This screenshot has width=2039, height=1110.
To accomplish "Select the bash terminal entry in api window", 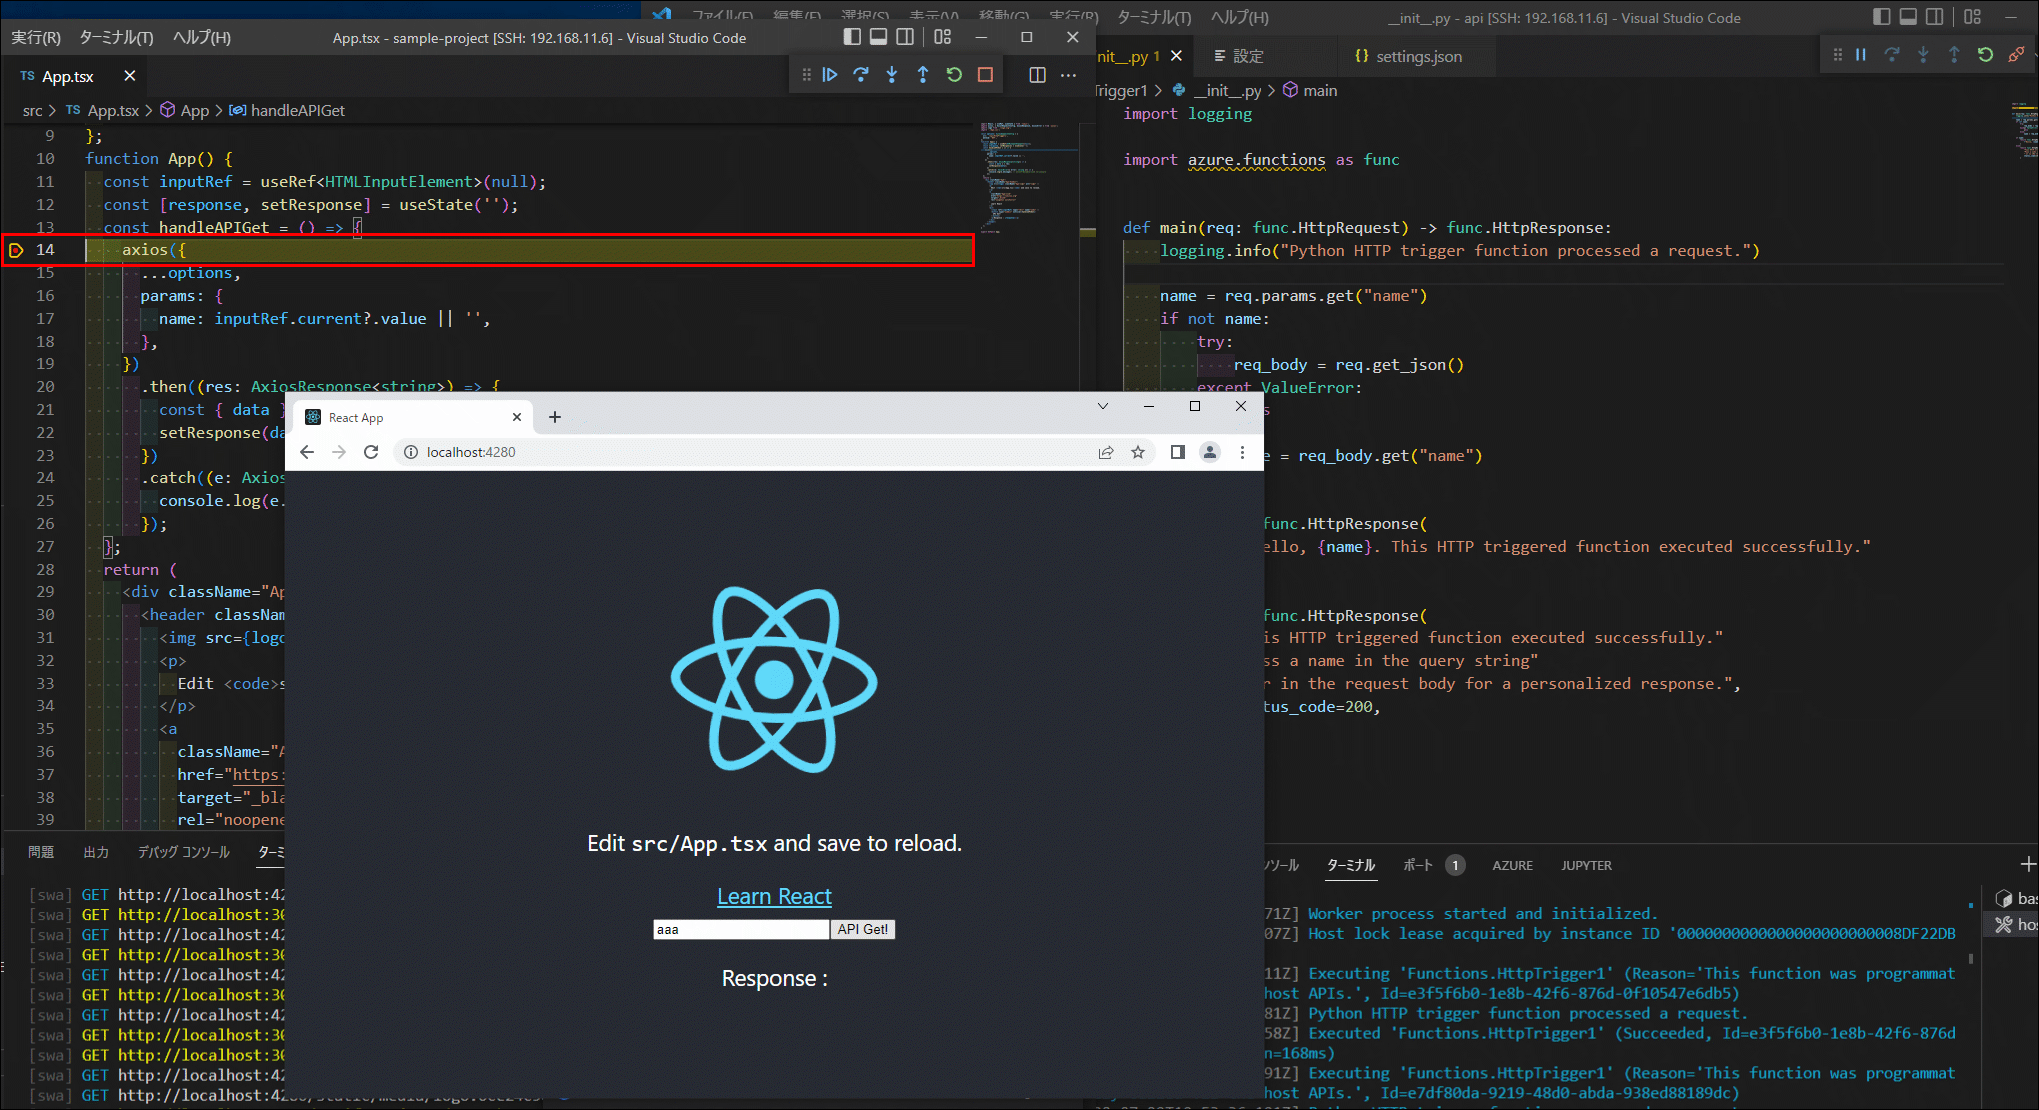I will coord(2016,898).
